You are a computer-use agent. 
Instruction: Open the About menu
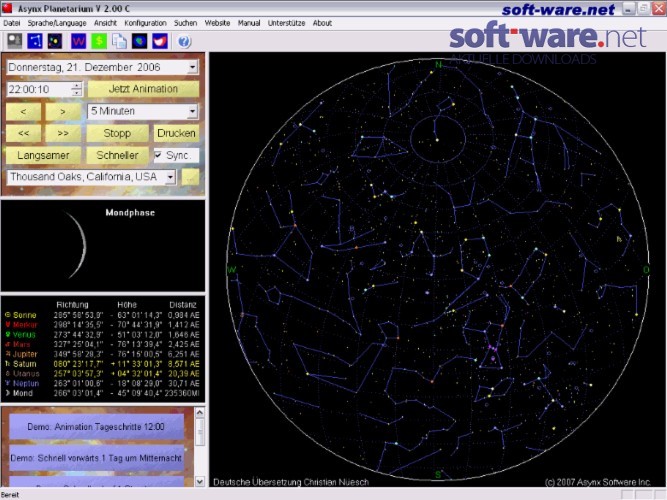tap(322, 23)
